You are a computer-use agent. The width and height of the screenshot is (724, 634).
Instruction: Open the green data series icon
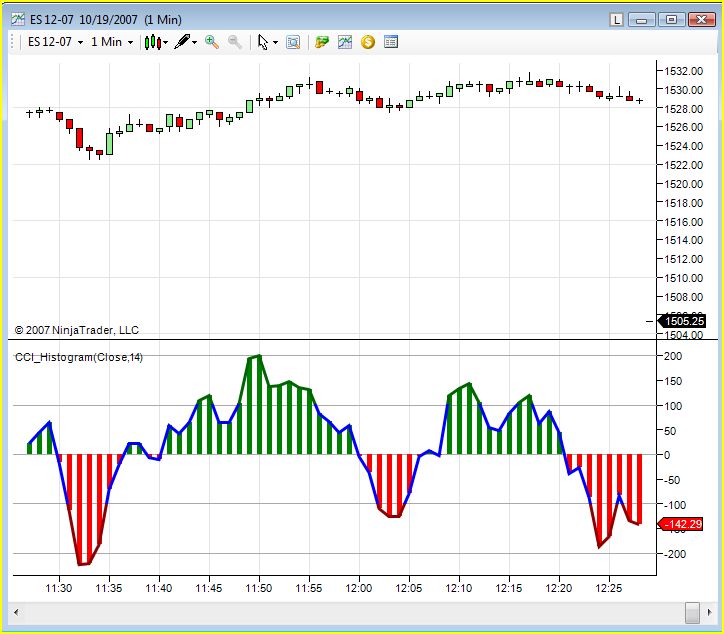[x=321, y=42]
